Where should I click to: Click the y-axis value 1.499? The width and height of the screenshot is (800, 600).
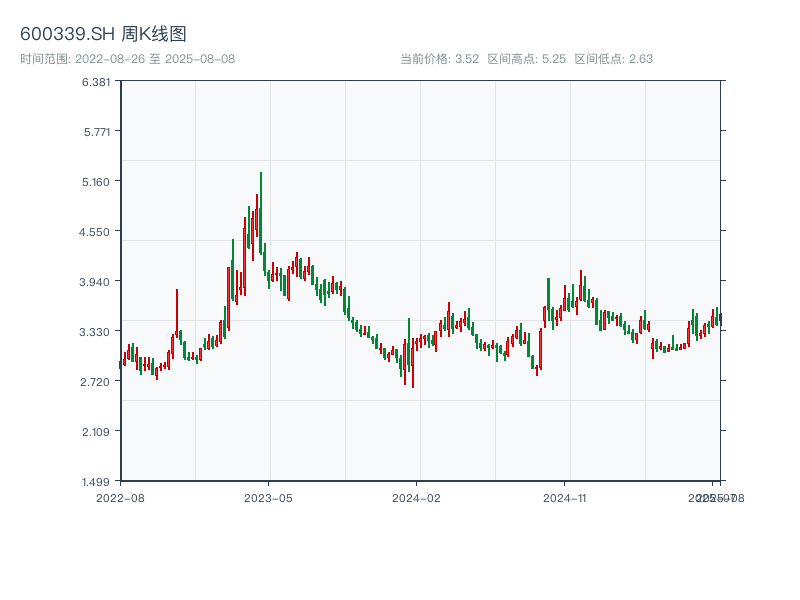point(96,482)
